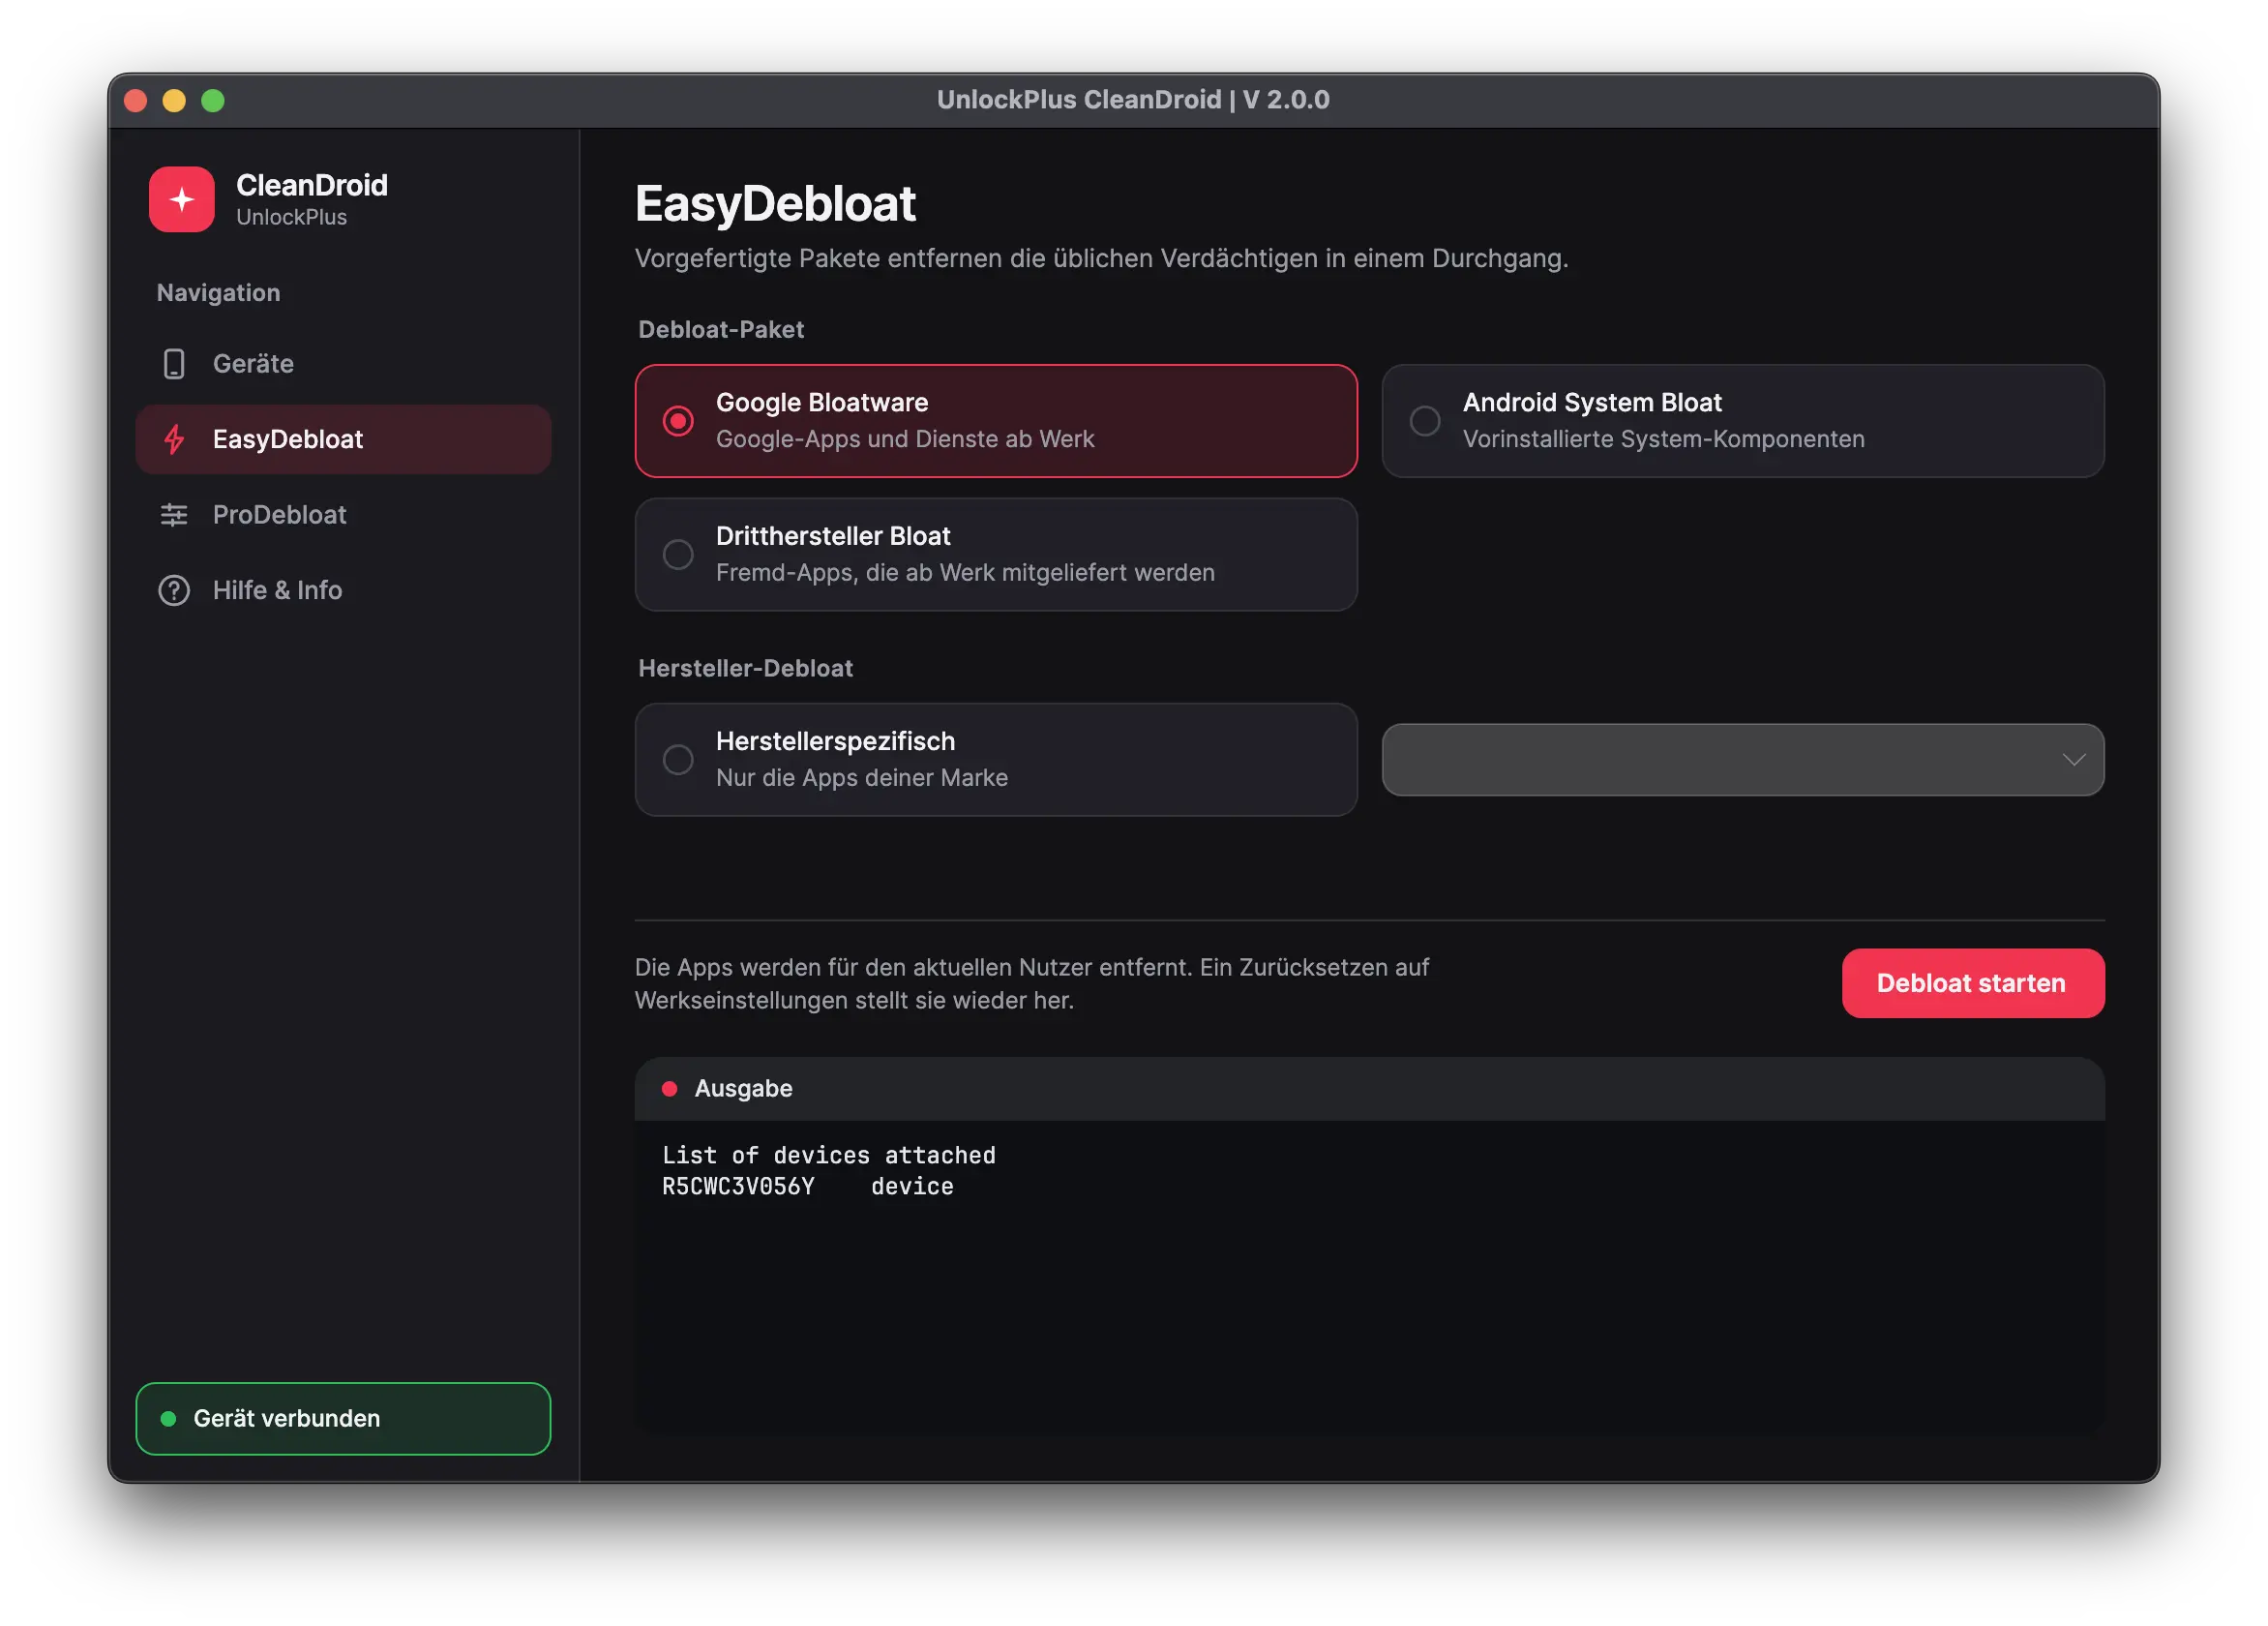
Task: Click the Gerät verbunden status indicator
Action: 343,1418
